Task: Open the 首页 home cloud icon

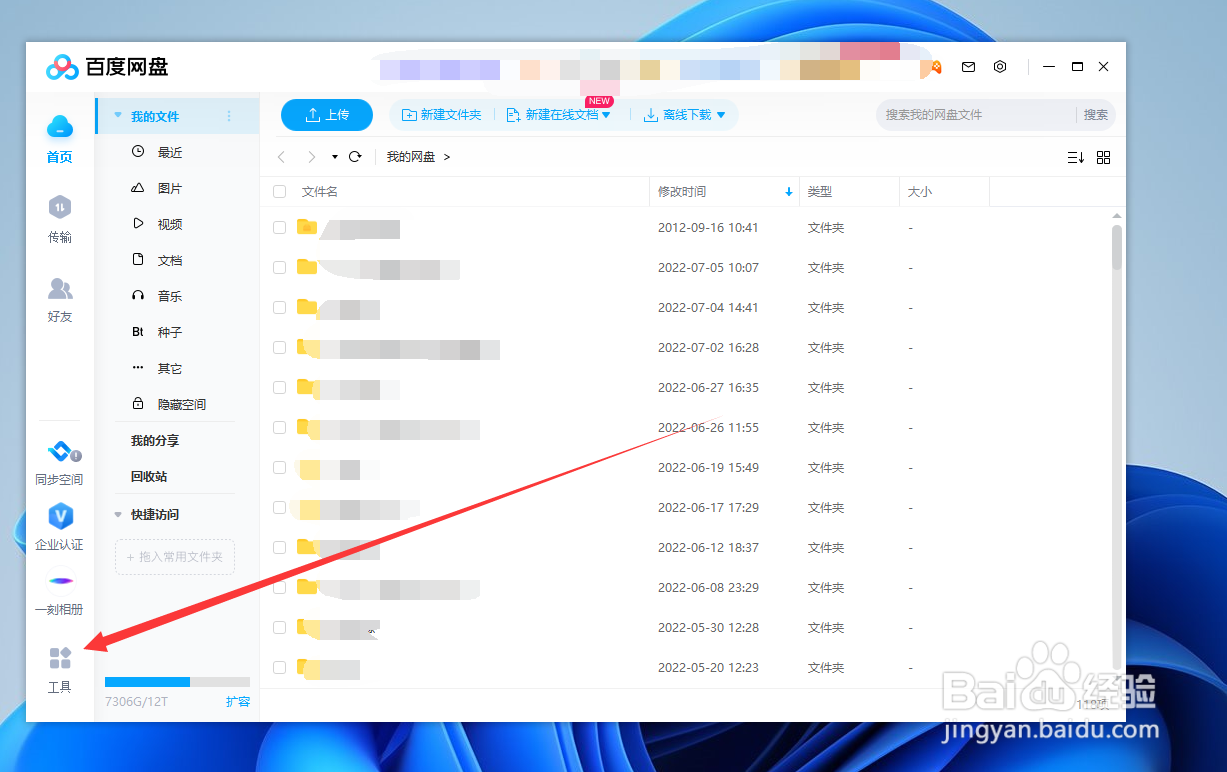Action: pyautogui.click(x=60, y=127)
